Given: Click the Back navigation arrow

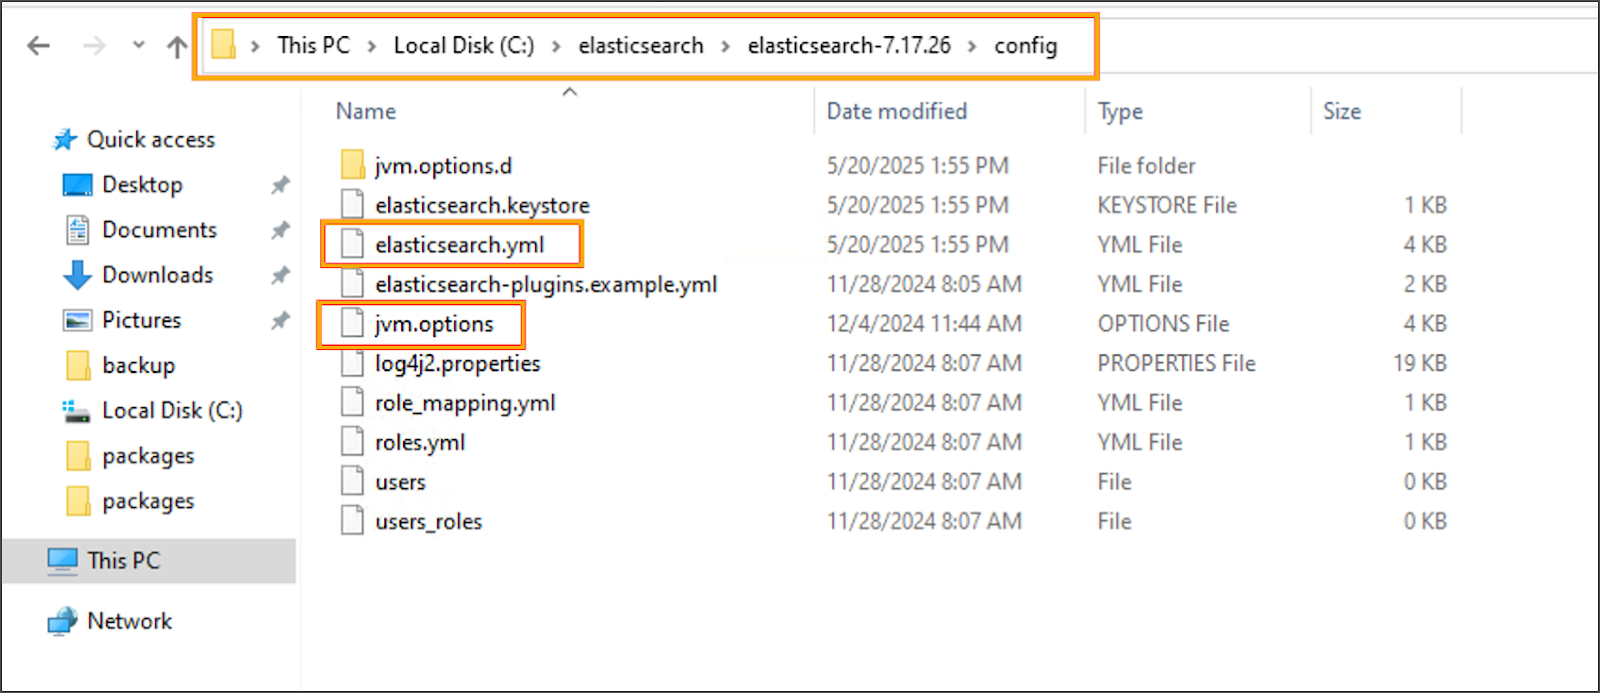Looking at the screenshot, I should pos(38,46).
